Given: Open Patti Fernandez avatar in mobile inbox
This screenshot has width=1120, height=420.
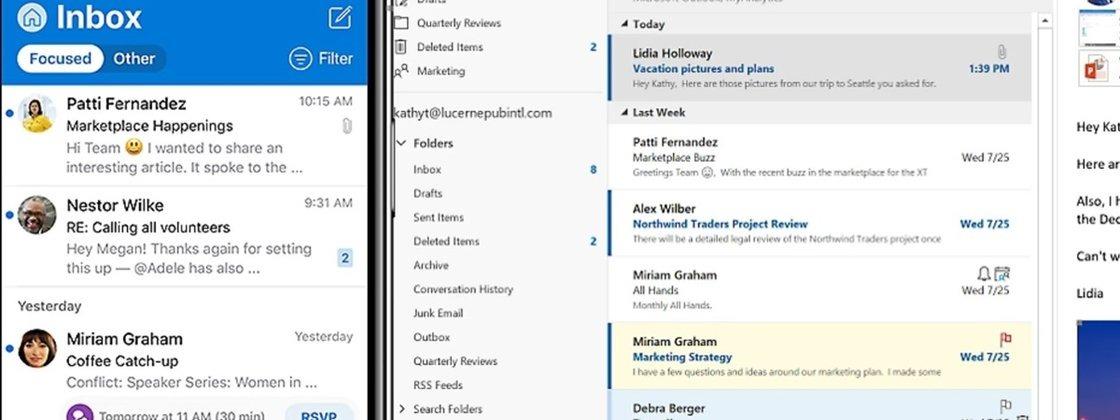Looking at the screenshot, I should (37, 114).
